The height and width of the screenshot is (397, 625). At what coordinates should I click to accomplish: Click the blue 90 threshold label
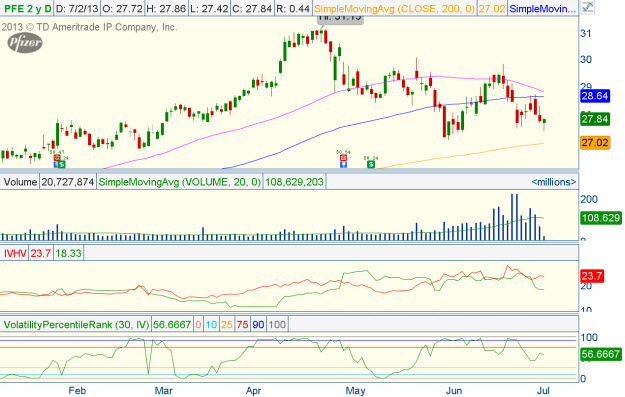tap(258, 324)
